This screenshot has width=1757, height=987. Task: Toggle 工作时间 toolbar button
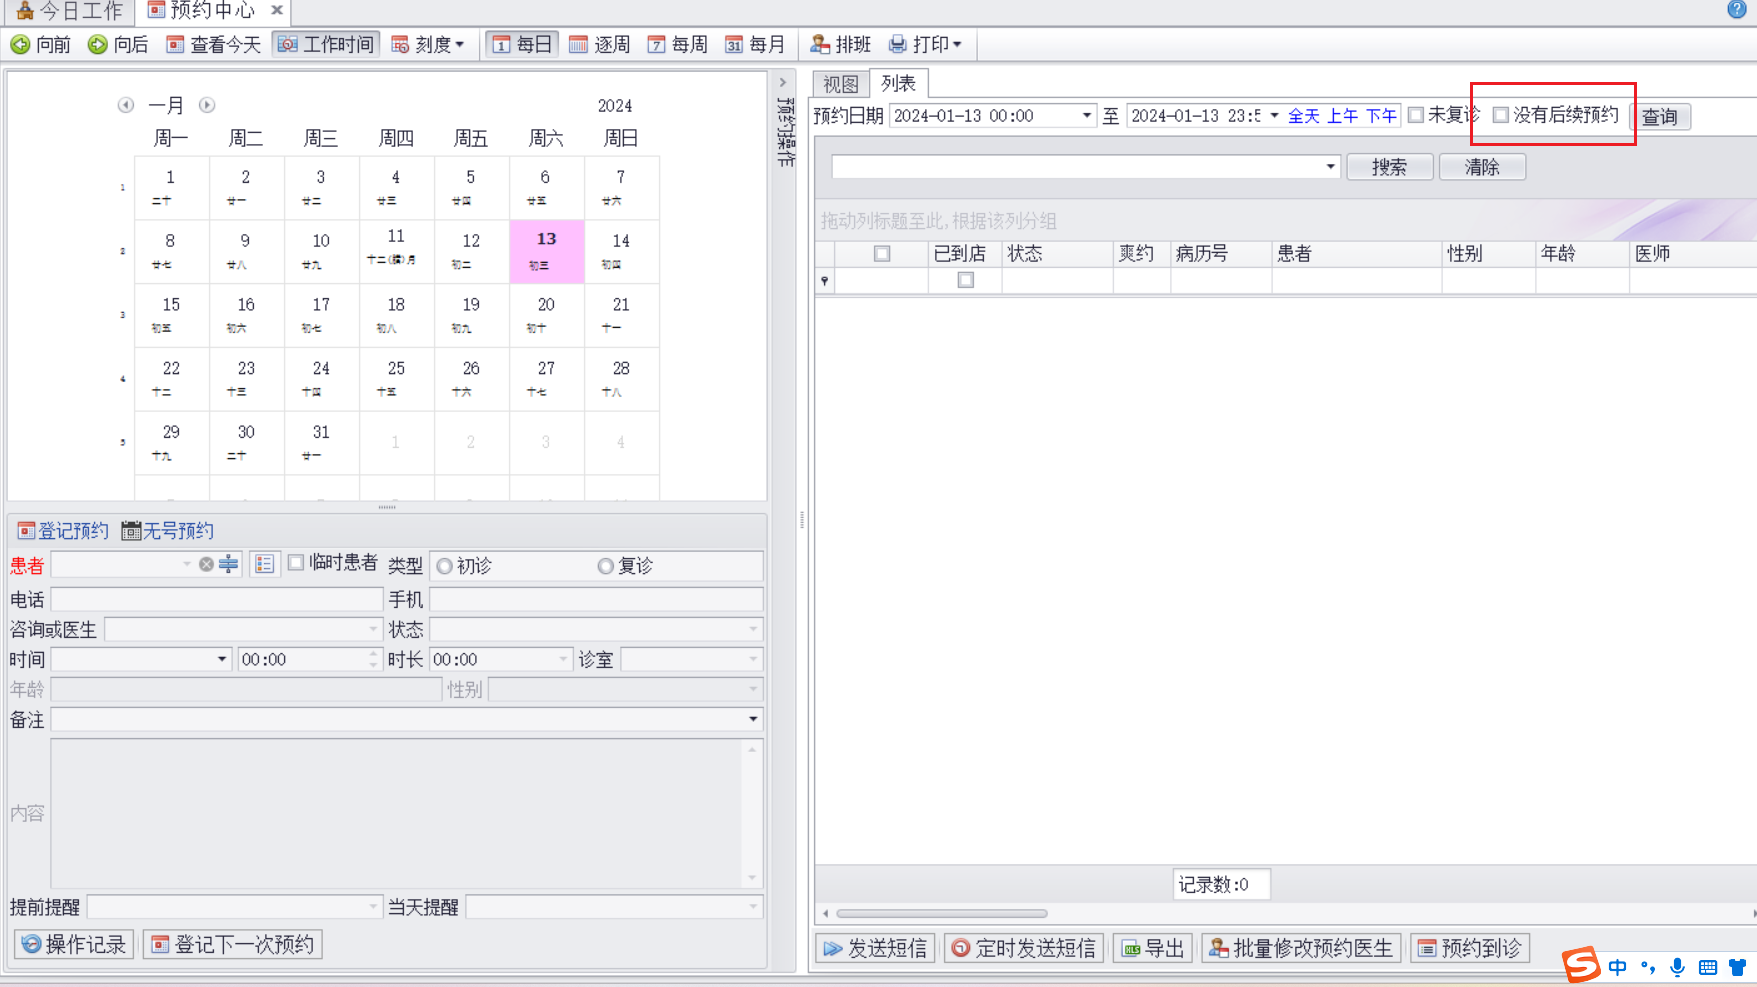pos(326,45)
